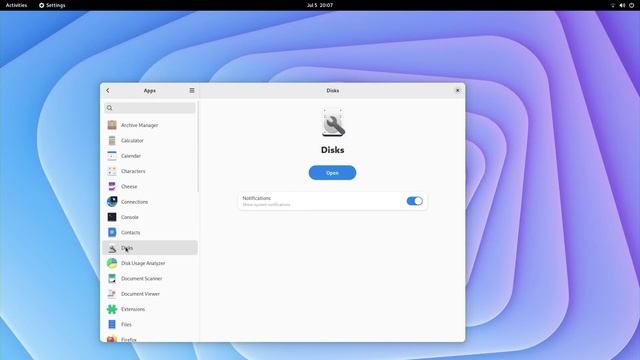Image resolution: width=640 pixels, height=360 pixels.
Task: Click the Archive Manager app icon
Action: [x=112, y=125]
